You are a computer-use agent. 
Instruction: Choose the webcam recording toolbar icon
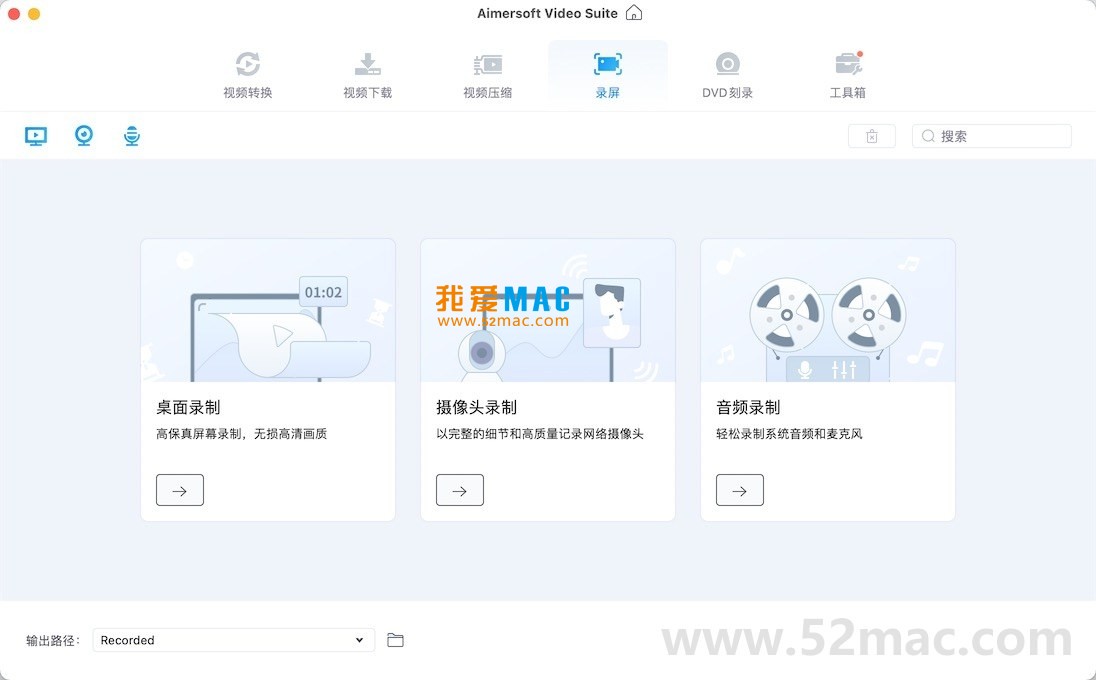(84, 136)
